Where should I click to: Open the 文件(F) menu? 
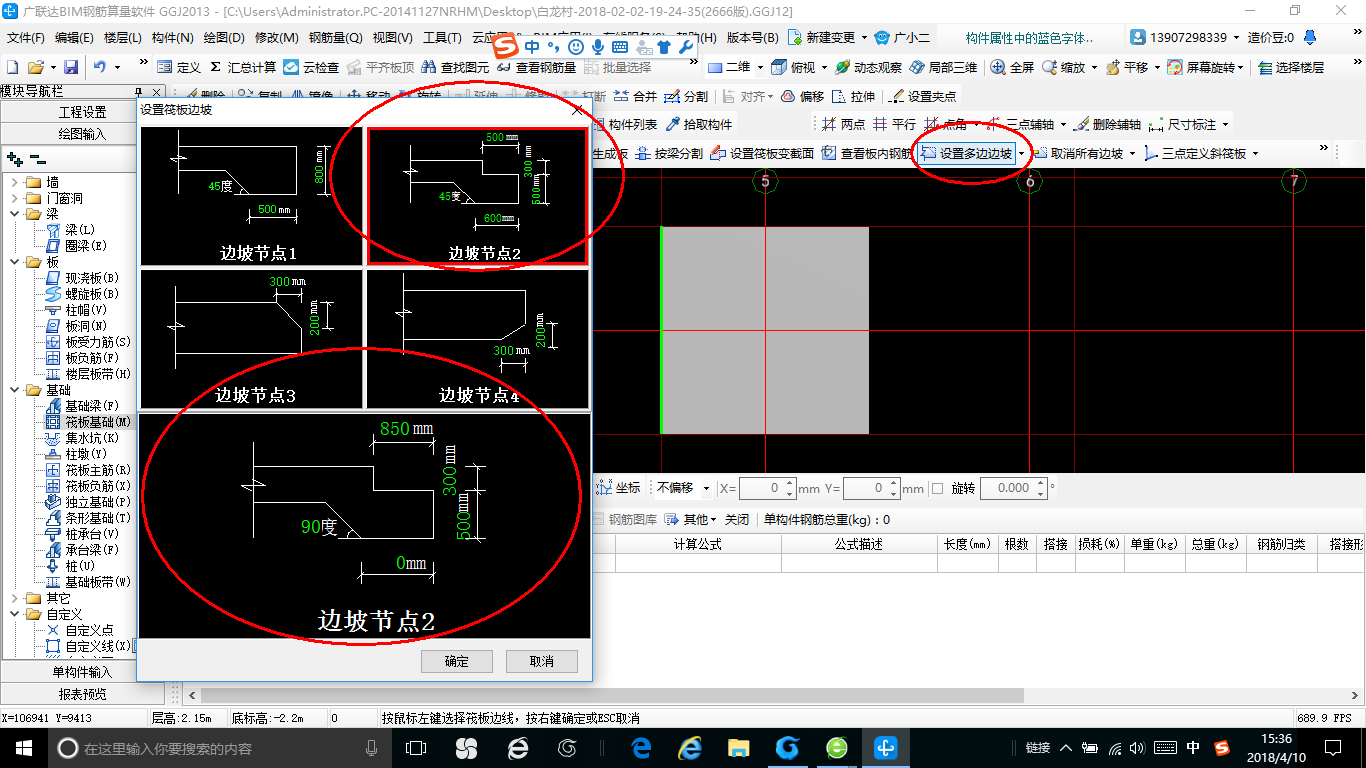(x=26, y=38)
